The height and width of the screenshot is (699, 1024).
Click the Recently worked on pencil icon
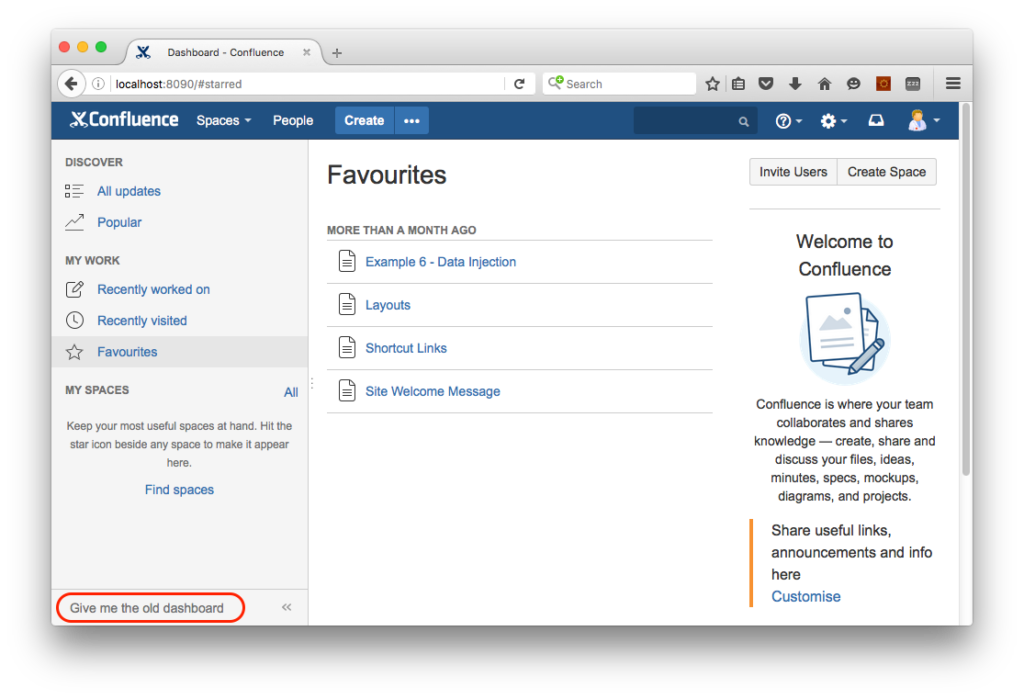click(74, 289)
